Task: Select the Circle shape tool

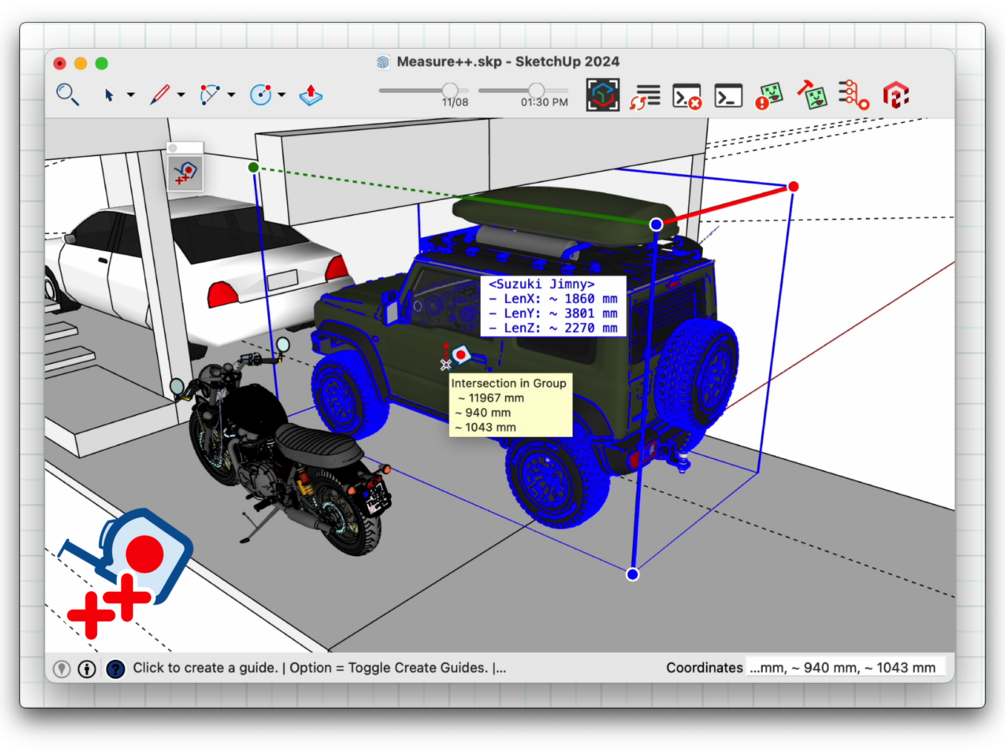Action: 260,95
